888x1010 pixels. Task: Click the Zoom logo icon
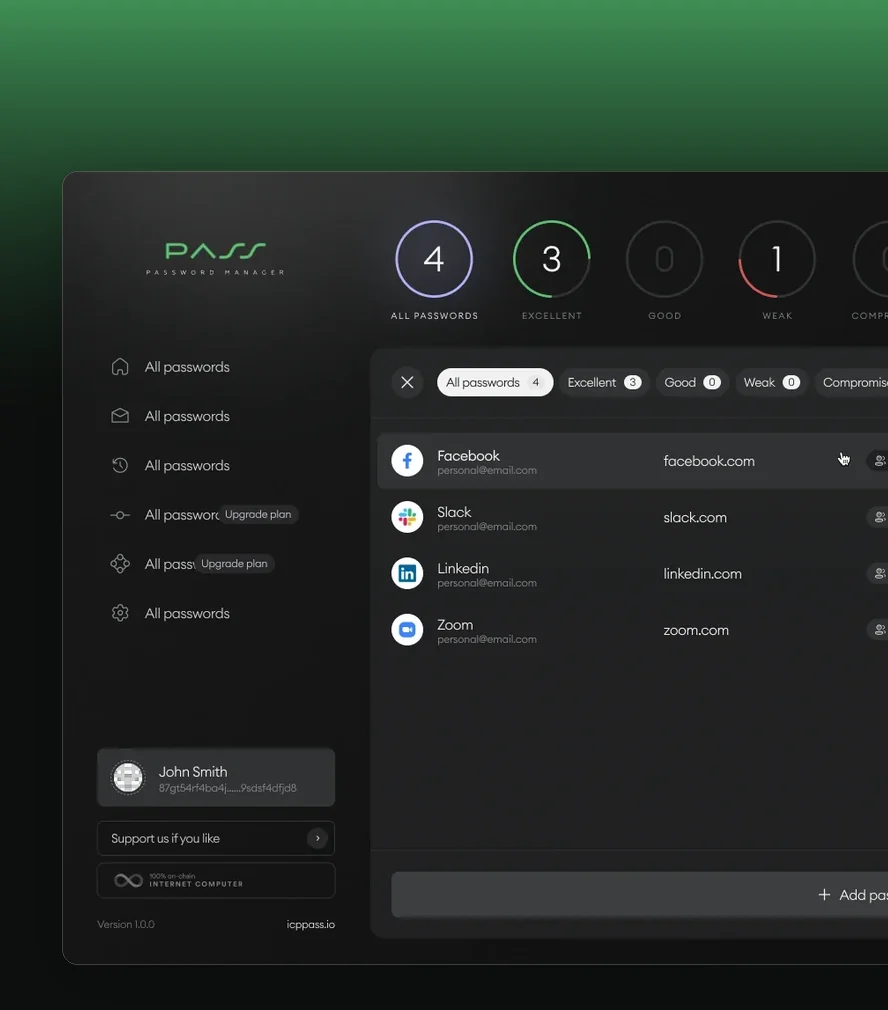[x=407, y=629]
